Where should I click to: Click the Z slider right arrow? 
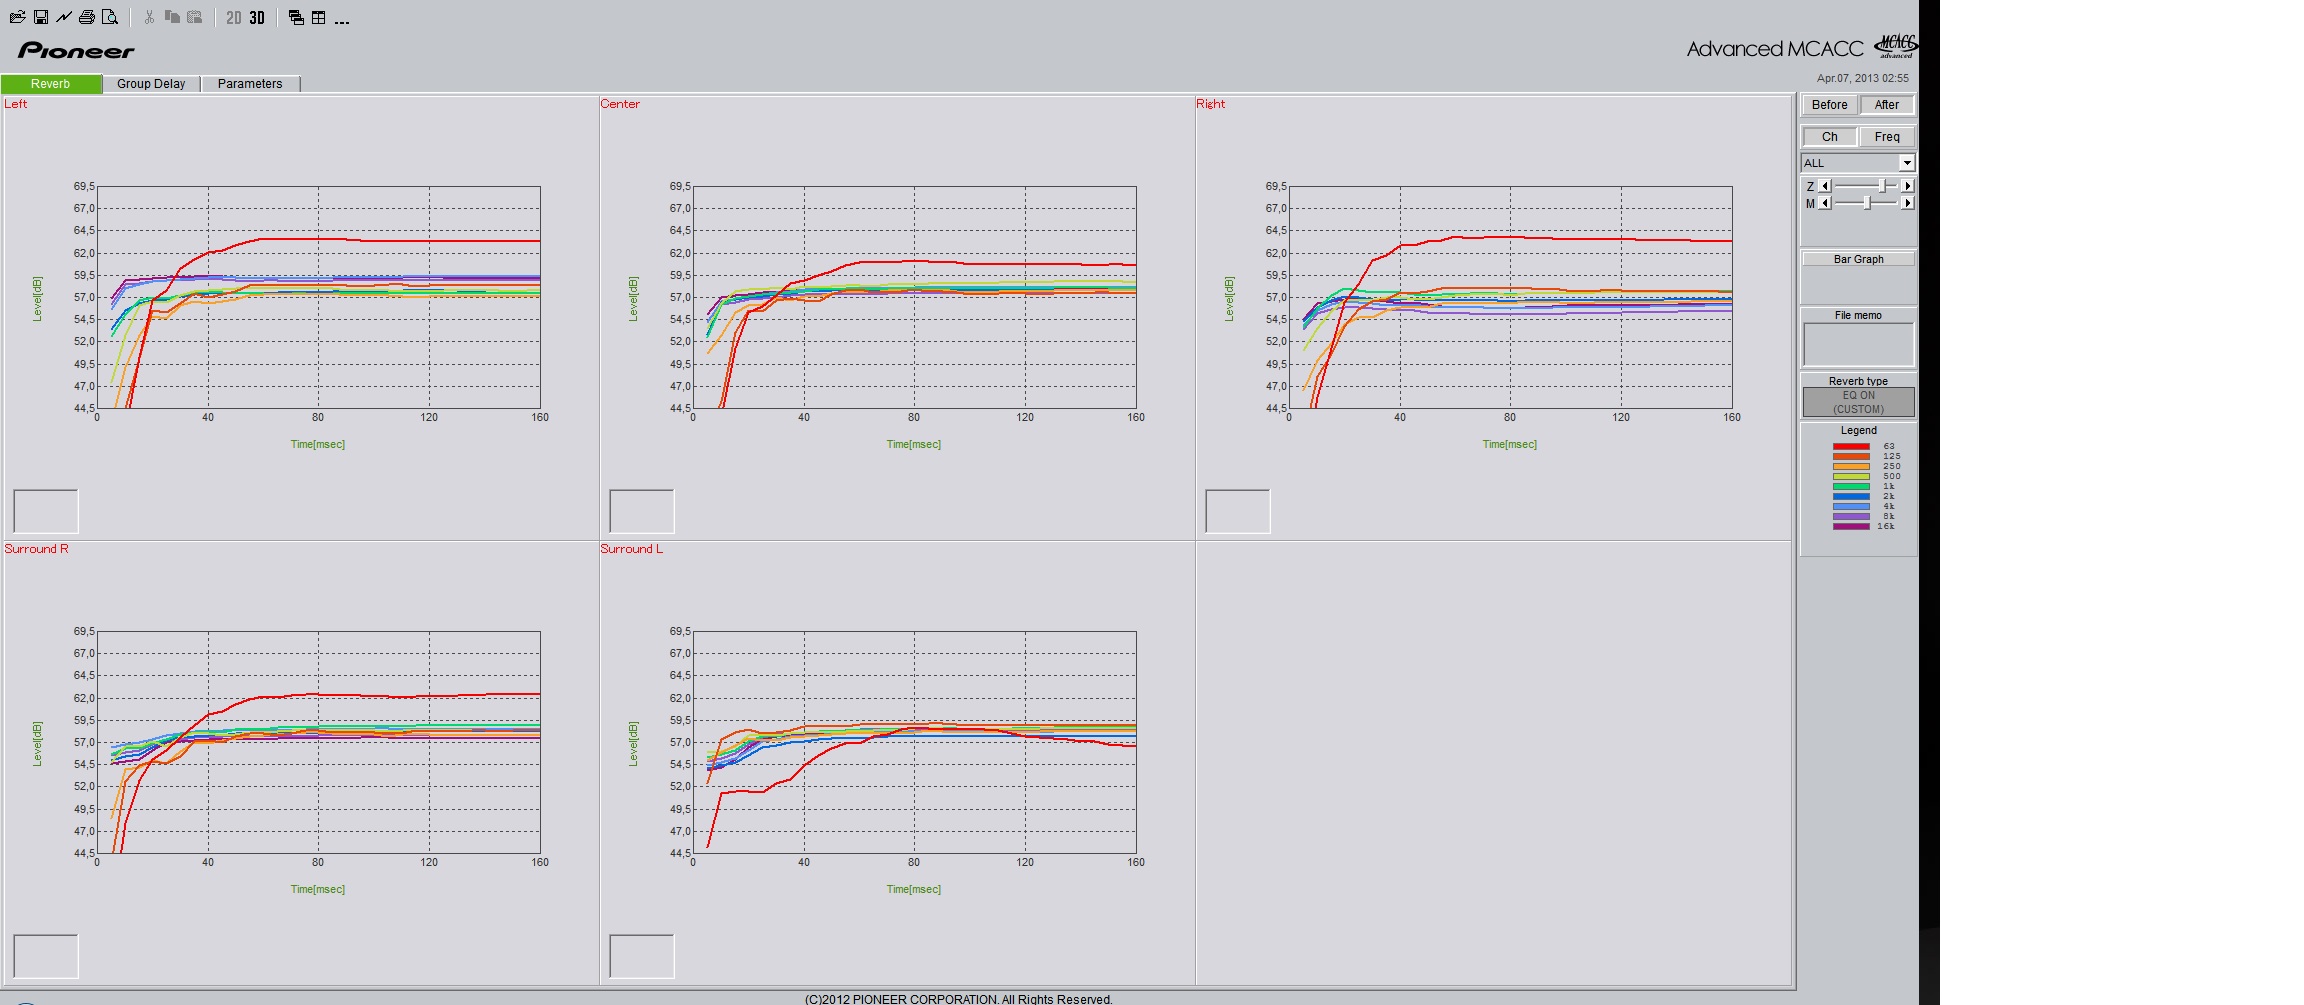(x=1907, y=186)
